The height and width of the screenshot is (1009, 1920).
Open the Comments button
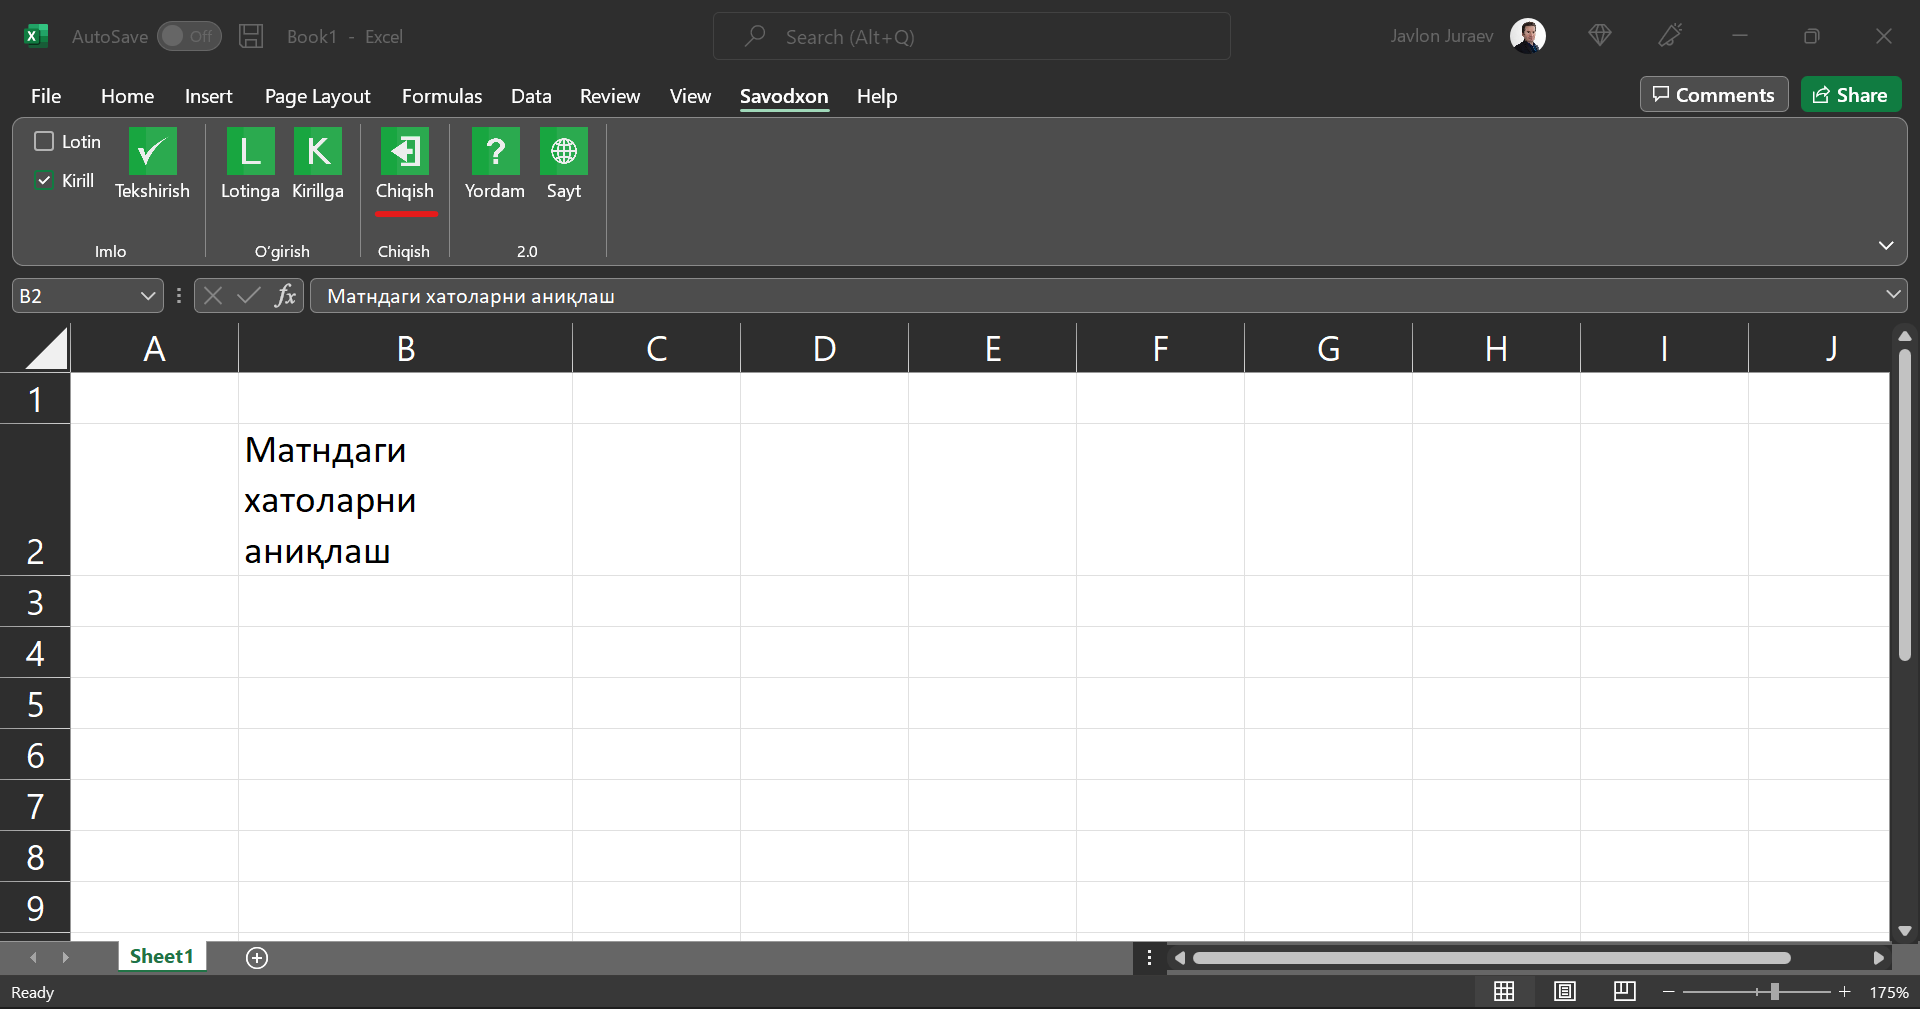1713,95
